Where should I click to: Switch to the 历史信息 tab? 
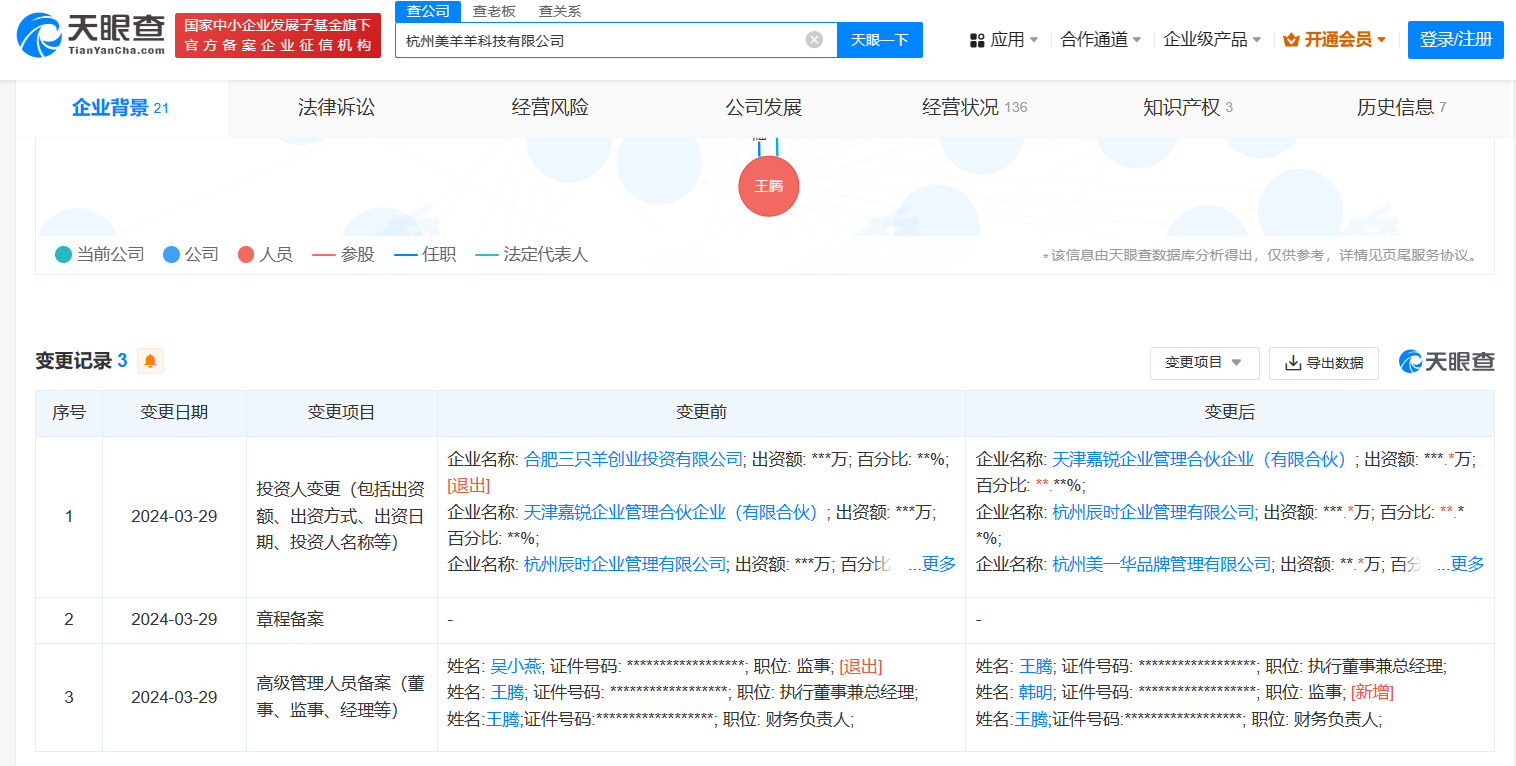click(x=1401, y=108)
